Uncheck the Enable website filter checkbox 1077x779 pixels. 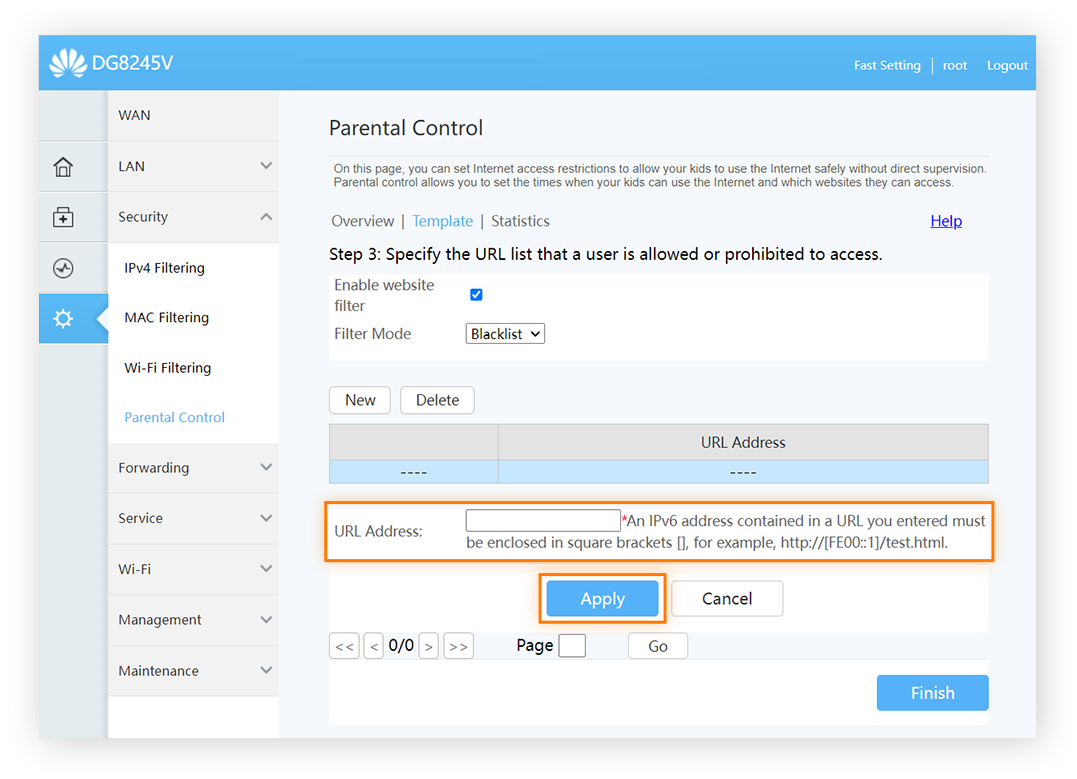[476, 294]
